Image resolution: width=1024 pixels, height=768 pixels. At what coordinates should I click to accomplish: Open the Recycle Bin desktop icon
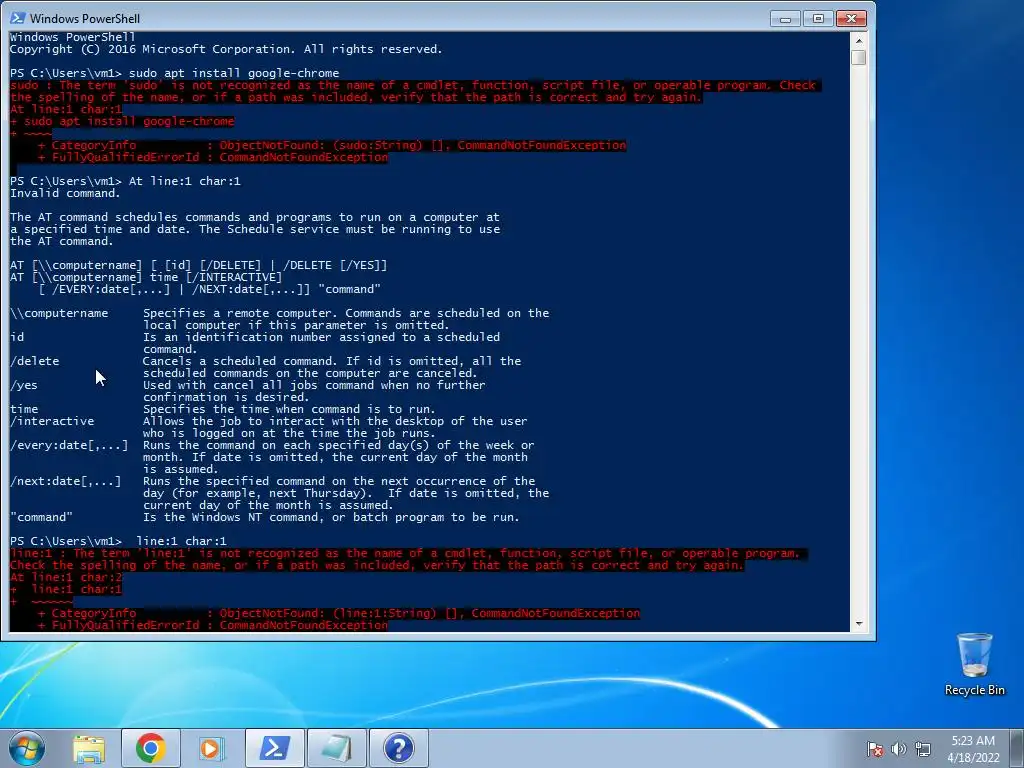974,664
